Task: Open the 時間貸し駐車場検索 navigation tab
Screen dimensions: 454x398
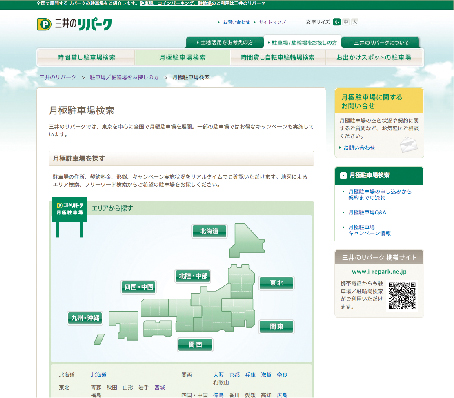Action: pos(86,57)
